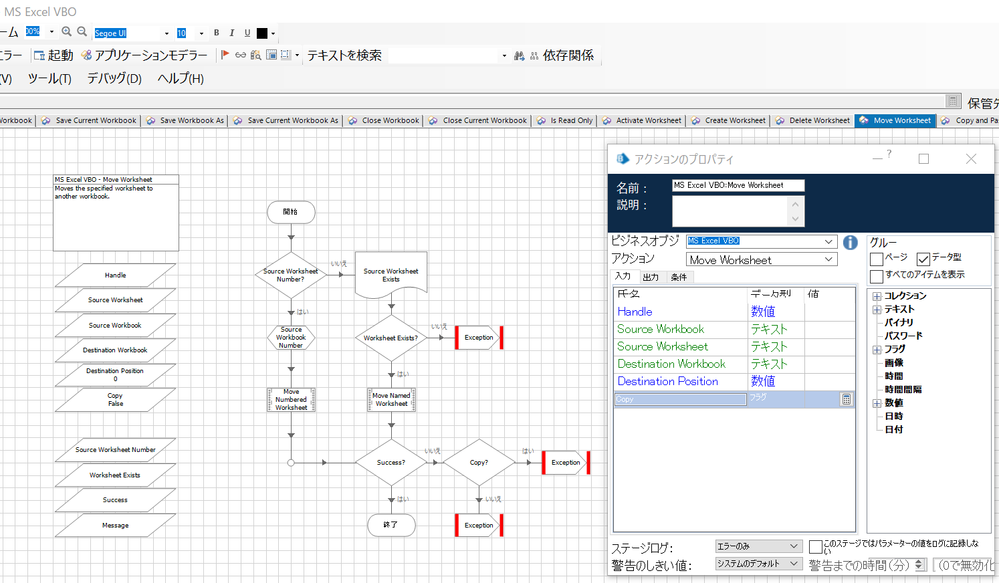This screenshot has width=999, height=583.
Task: Expand the 数値 tree node
Action: click(877, 403)
